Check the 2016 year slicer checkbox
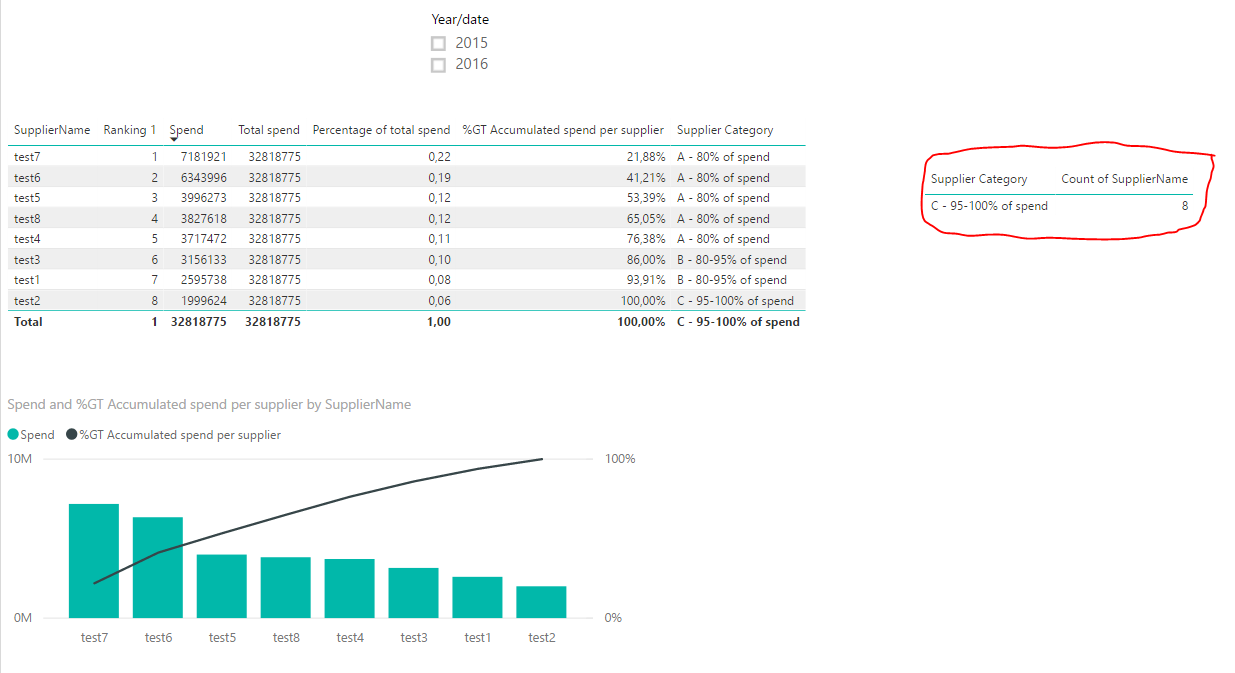This screenshot has width=1235, height=673. (438, 65)
